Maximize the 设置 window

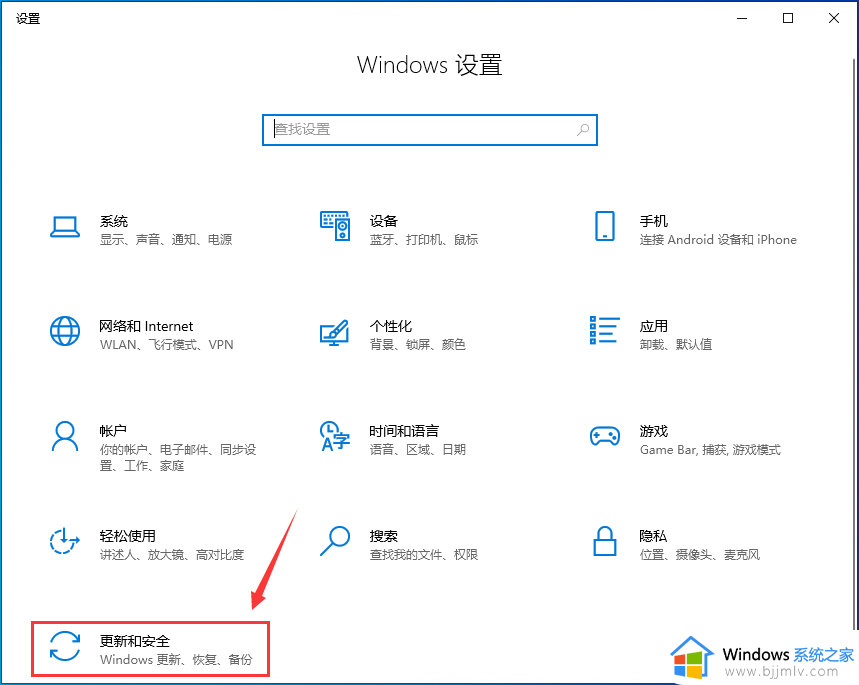click(788, 18)
